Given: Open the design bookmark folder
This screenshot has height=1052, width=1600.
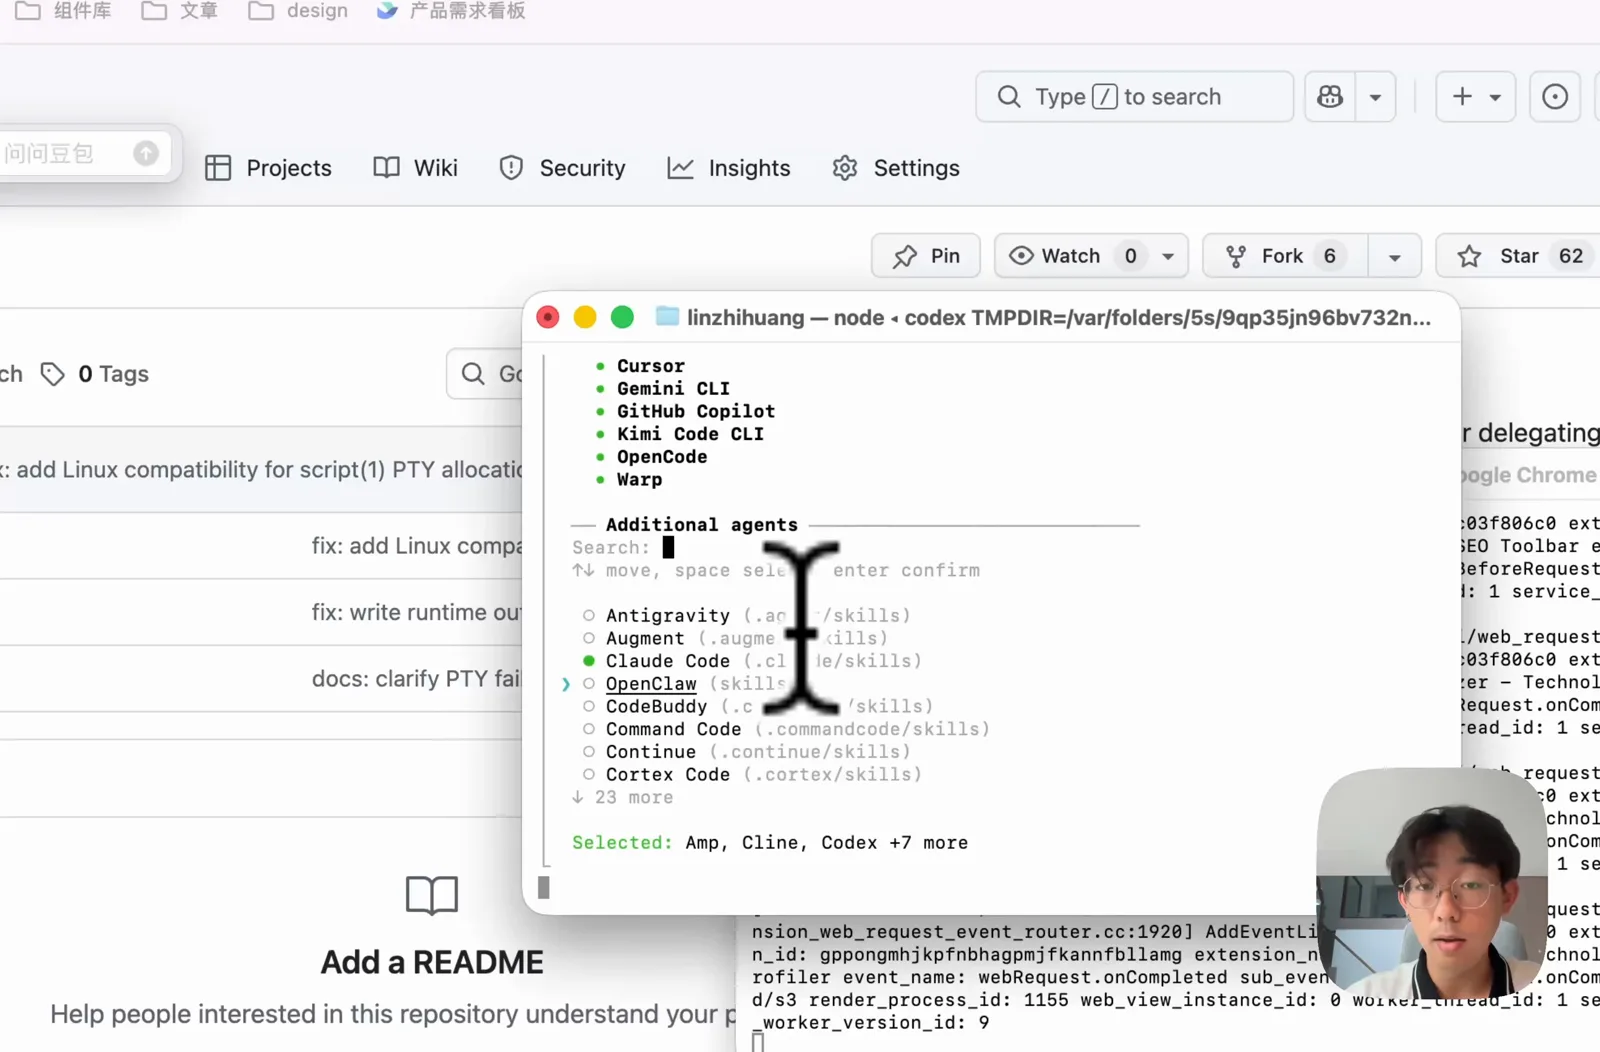Looking at the screenshot, I should click(x=298, y=11).
